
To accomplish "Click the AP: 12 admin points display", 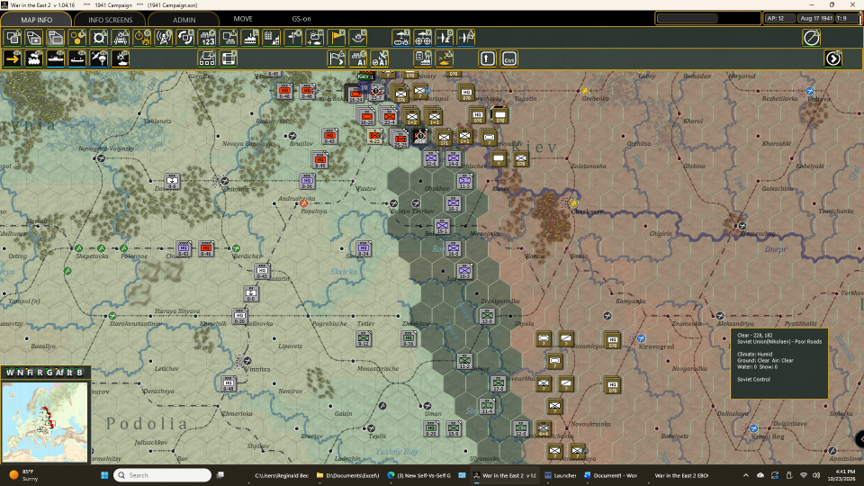I will coord(779,18).
